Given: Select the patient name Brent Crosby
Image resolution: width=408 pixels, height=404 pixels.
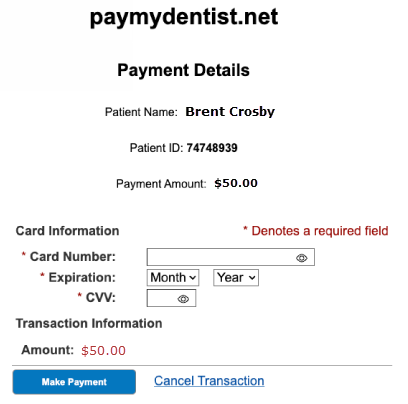Looking at the screenshot, I should pyautogui.click(x=230, y=112).
